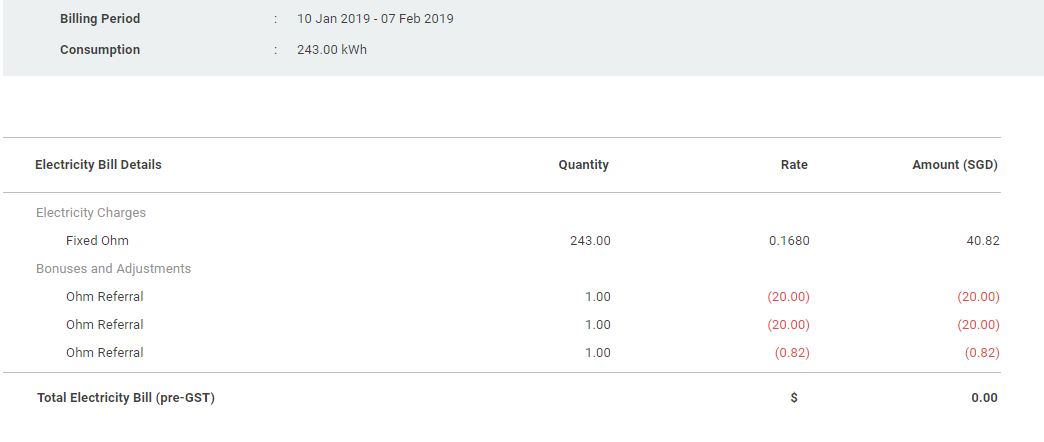Select the 0.00 total bill amount

984,398
